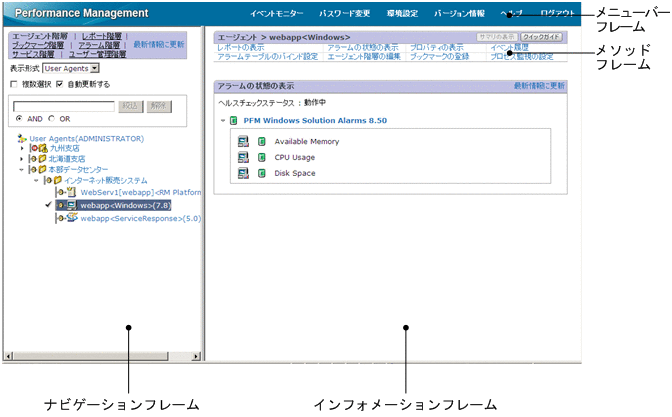Open the プロパティの表示 method link
The width and height of the screenshot is (672, 417).
[x=437, y=48]
